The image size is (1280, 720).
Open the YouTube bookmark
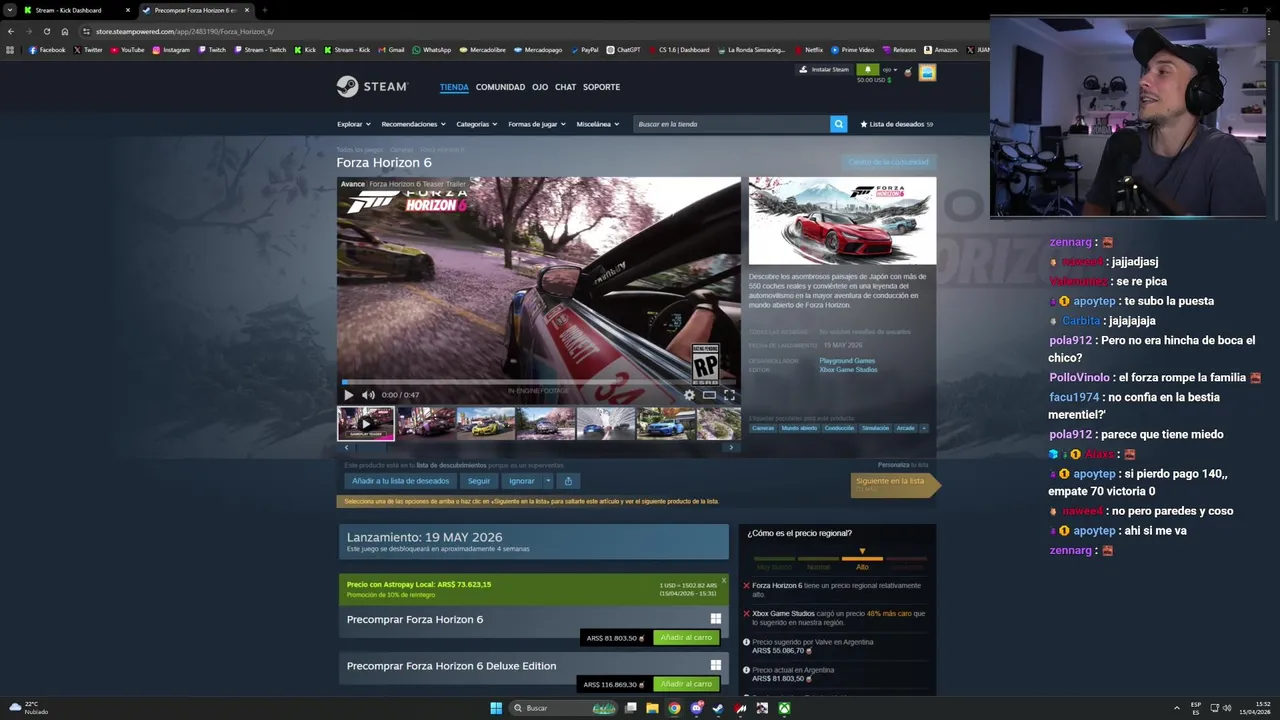click(127, 50)
